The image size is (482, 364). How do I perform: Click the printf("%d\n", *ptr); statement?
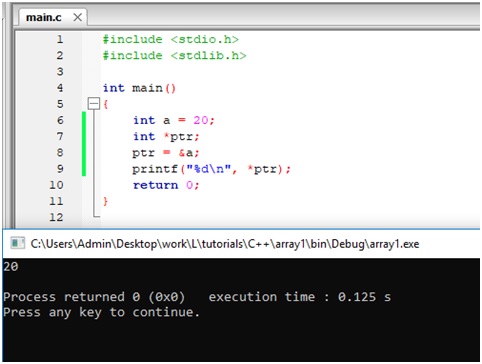[x=211, y=169]
